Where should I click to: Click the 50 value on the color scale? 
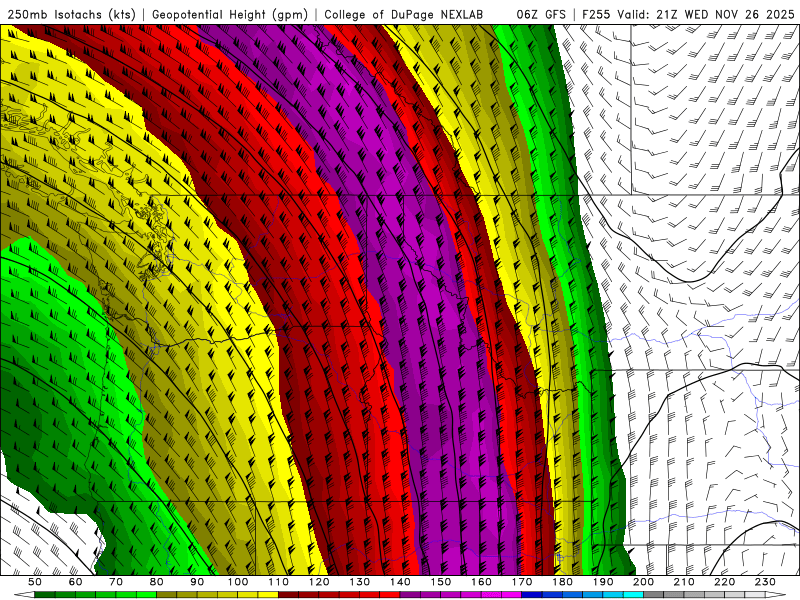click(35, 582)
